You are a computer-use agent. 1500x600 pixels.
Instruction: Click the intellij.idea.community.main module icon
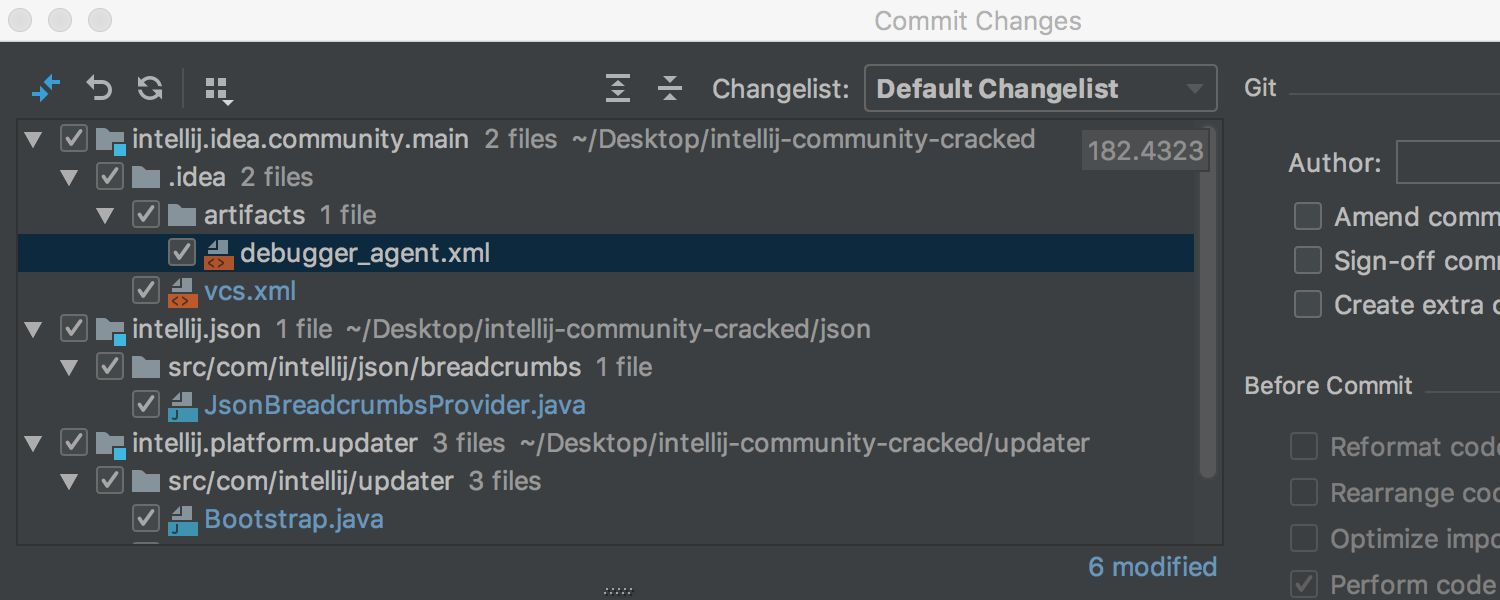click(x=110, y=140)
